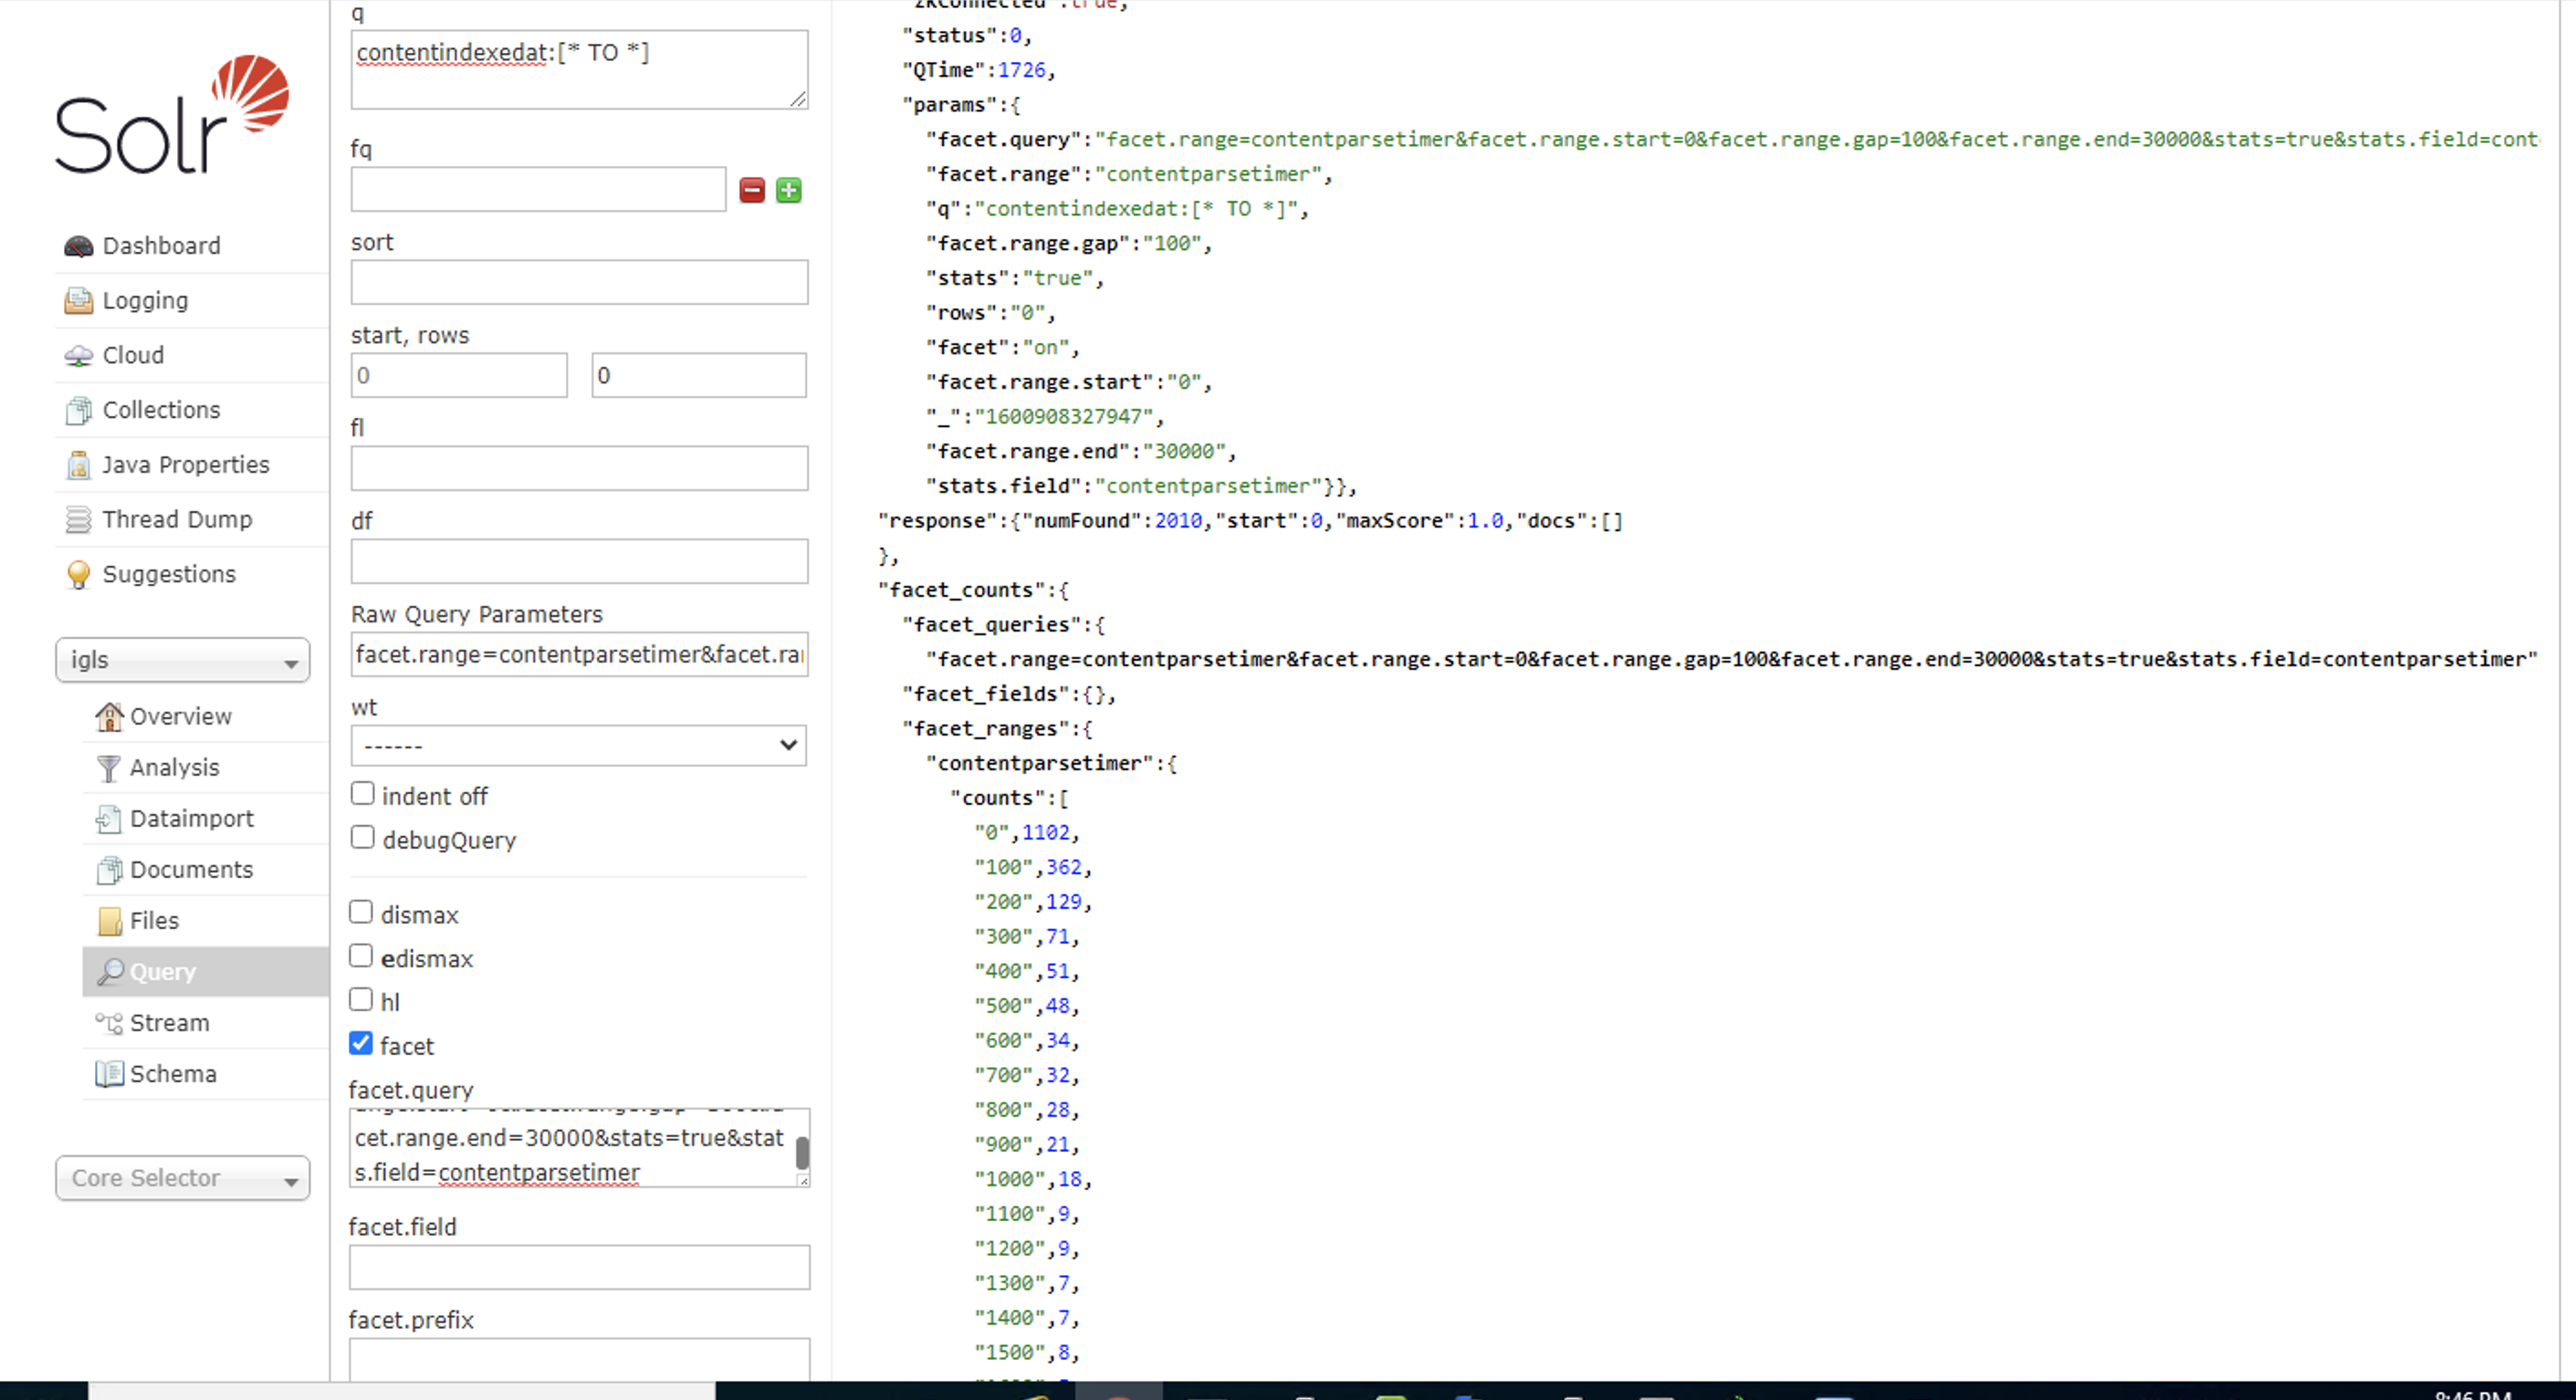Click the facet.field input
Image resolution: width=2576 pixels, height=1400 pixels.
coord(579,1268)
